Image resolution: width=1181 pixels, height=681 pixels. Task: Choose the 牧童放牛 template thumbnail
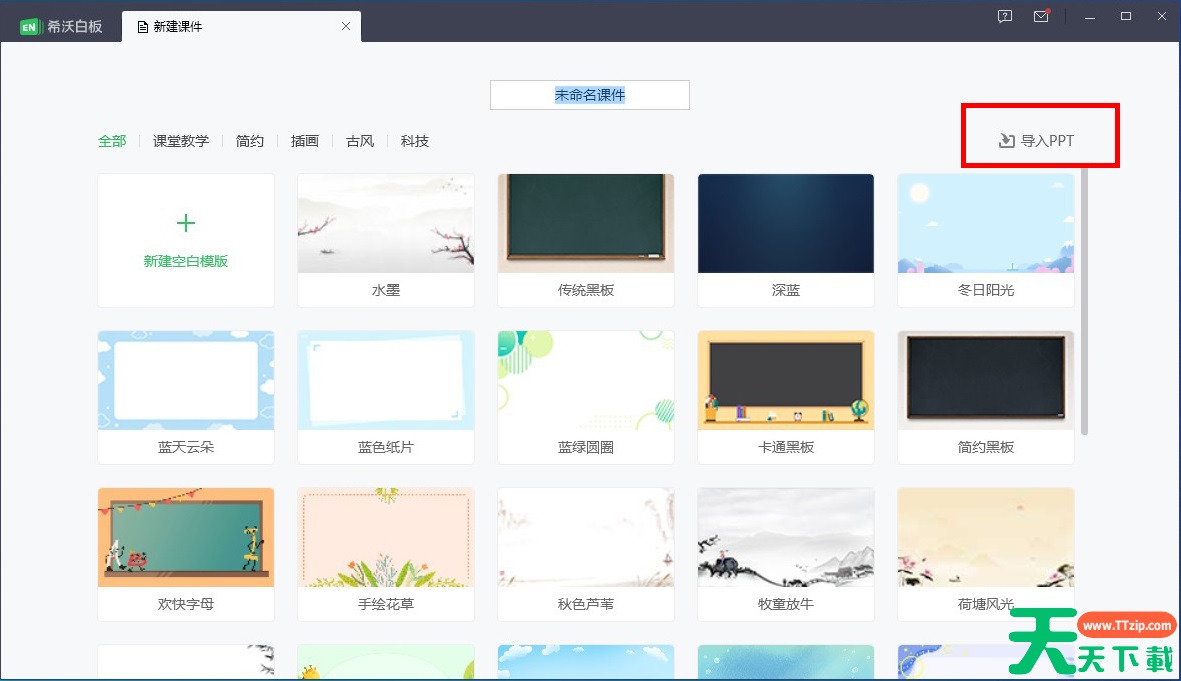pyautogui.click(x=786, y=537)
